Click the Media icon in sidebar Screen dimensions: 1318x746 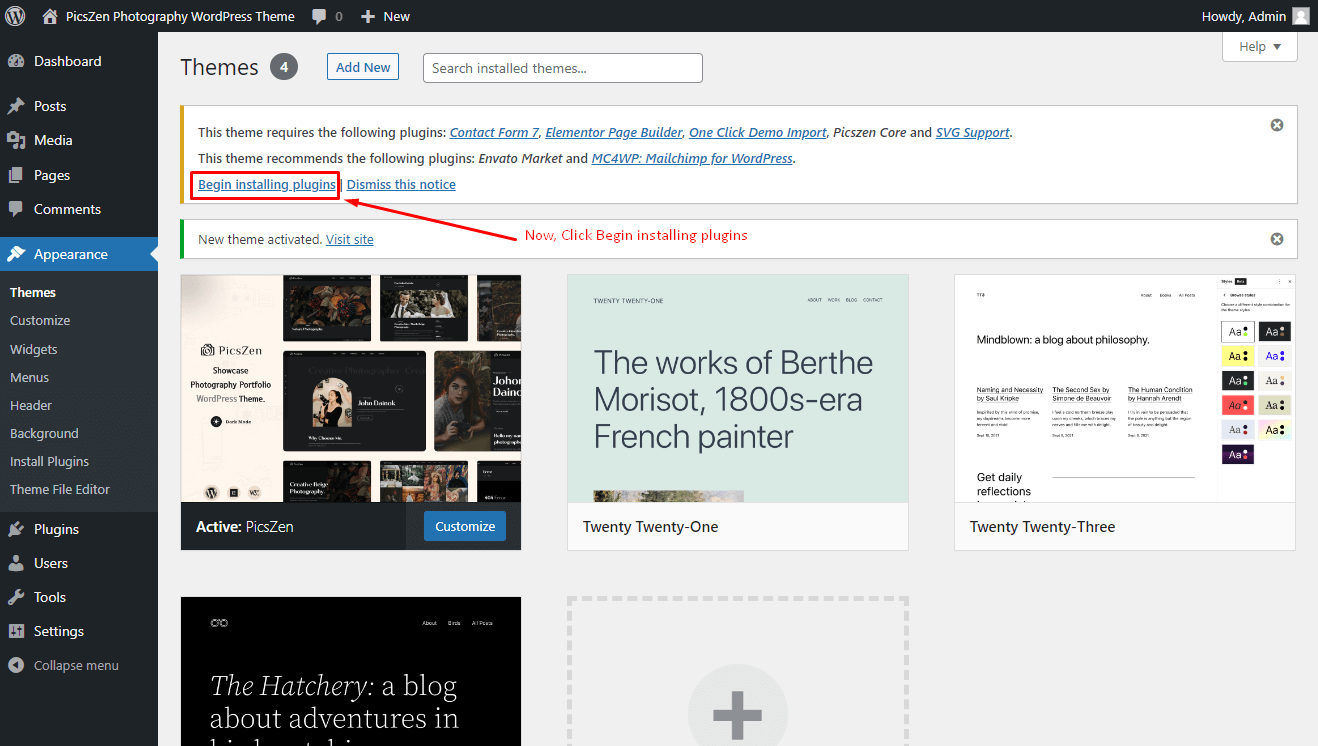coord(16,140)
